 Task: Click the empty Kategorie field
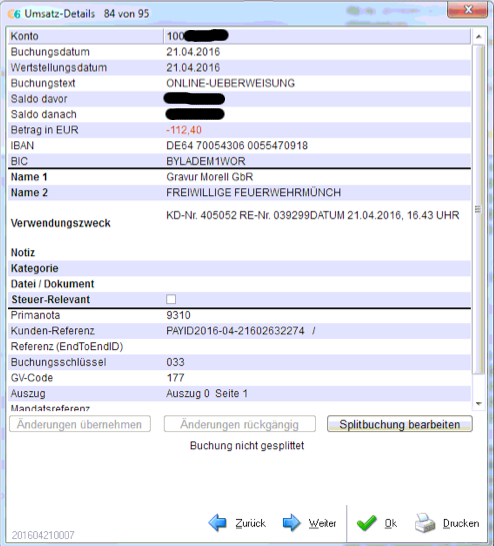point(317,268)
